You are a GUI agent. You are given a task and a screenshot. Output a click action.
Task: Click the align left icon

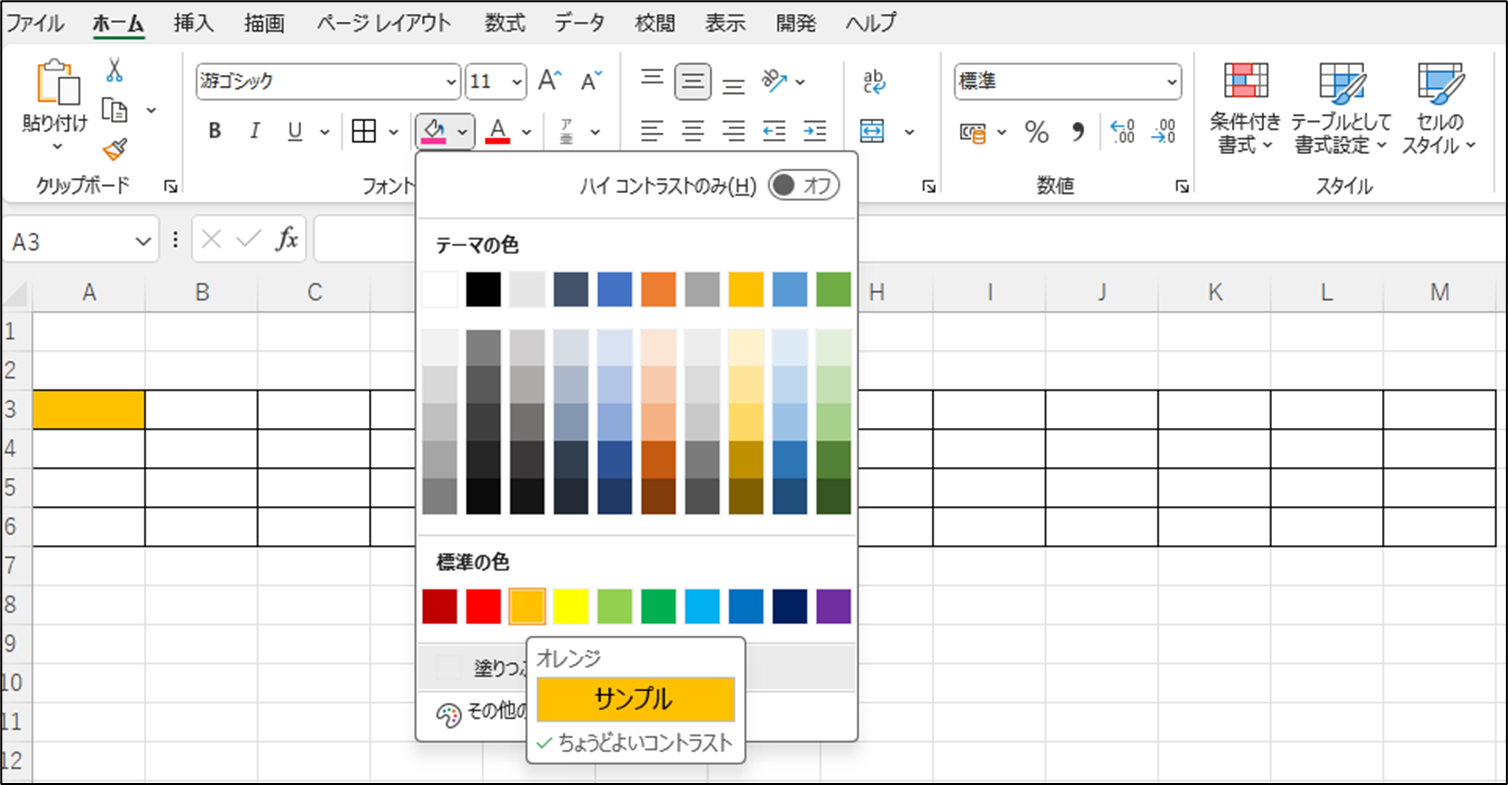pyautogui.click(x=652, y=131)
